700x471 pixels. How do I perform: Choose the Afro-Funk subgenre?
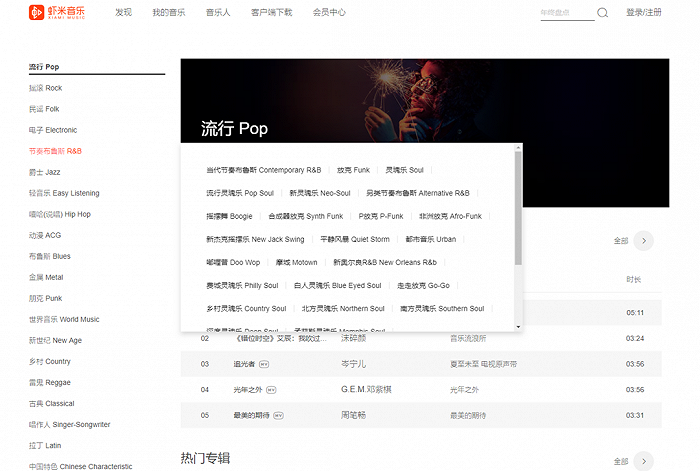click(450, 216)
